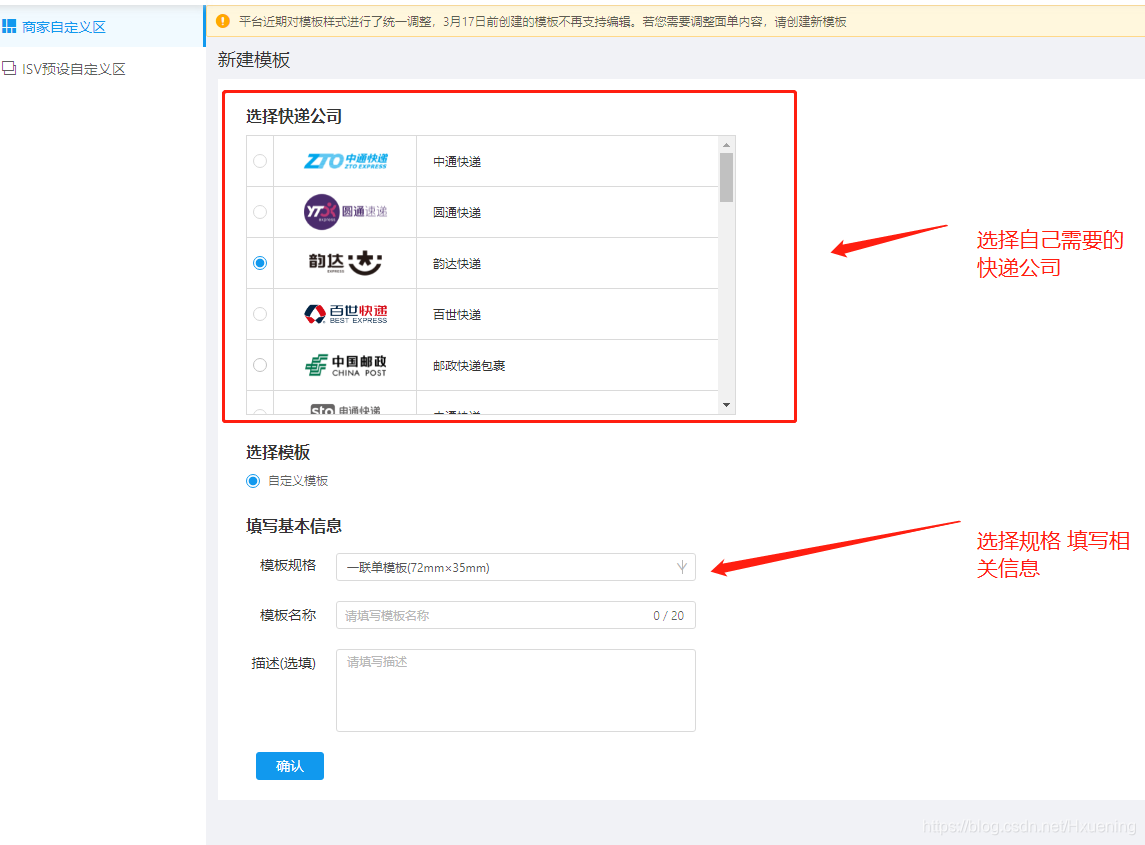Image resolution: width=1145 pixels, height=845 pixels.
Task: Click the 新建模板 page heading
Action: pos(253,60)
